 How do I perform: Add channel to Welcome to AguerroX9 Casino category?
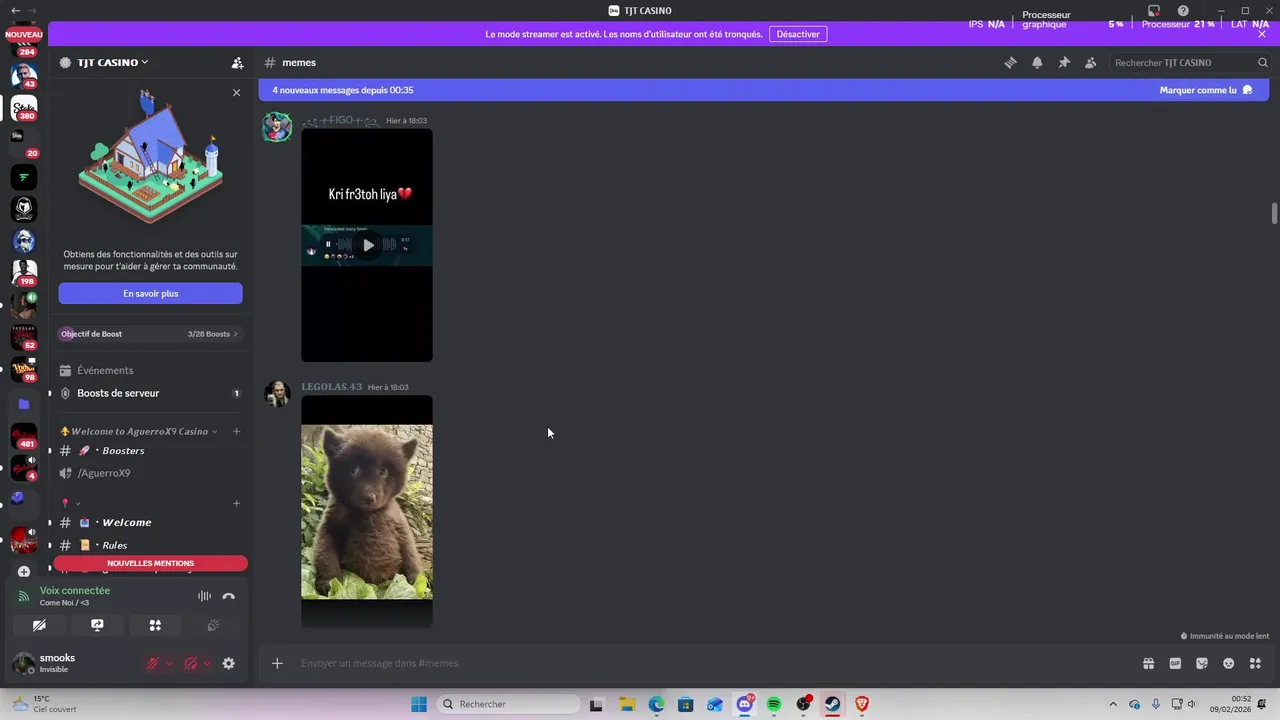click(x=237, y=431)
